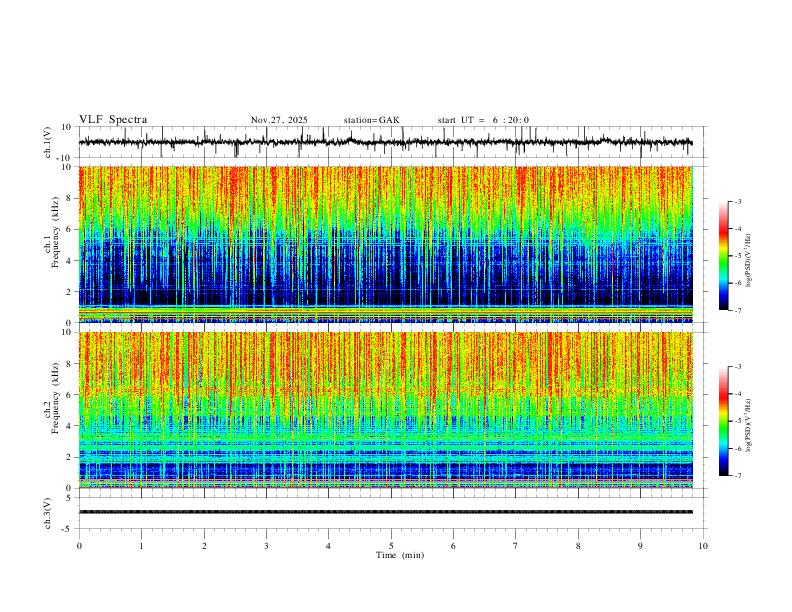
Task: Click the ch.1 'Frequency (kHz)' axis label
Action: tap(55, 231)
